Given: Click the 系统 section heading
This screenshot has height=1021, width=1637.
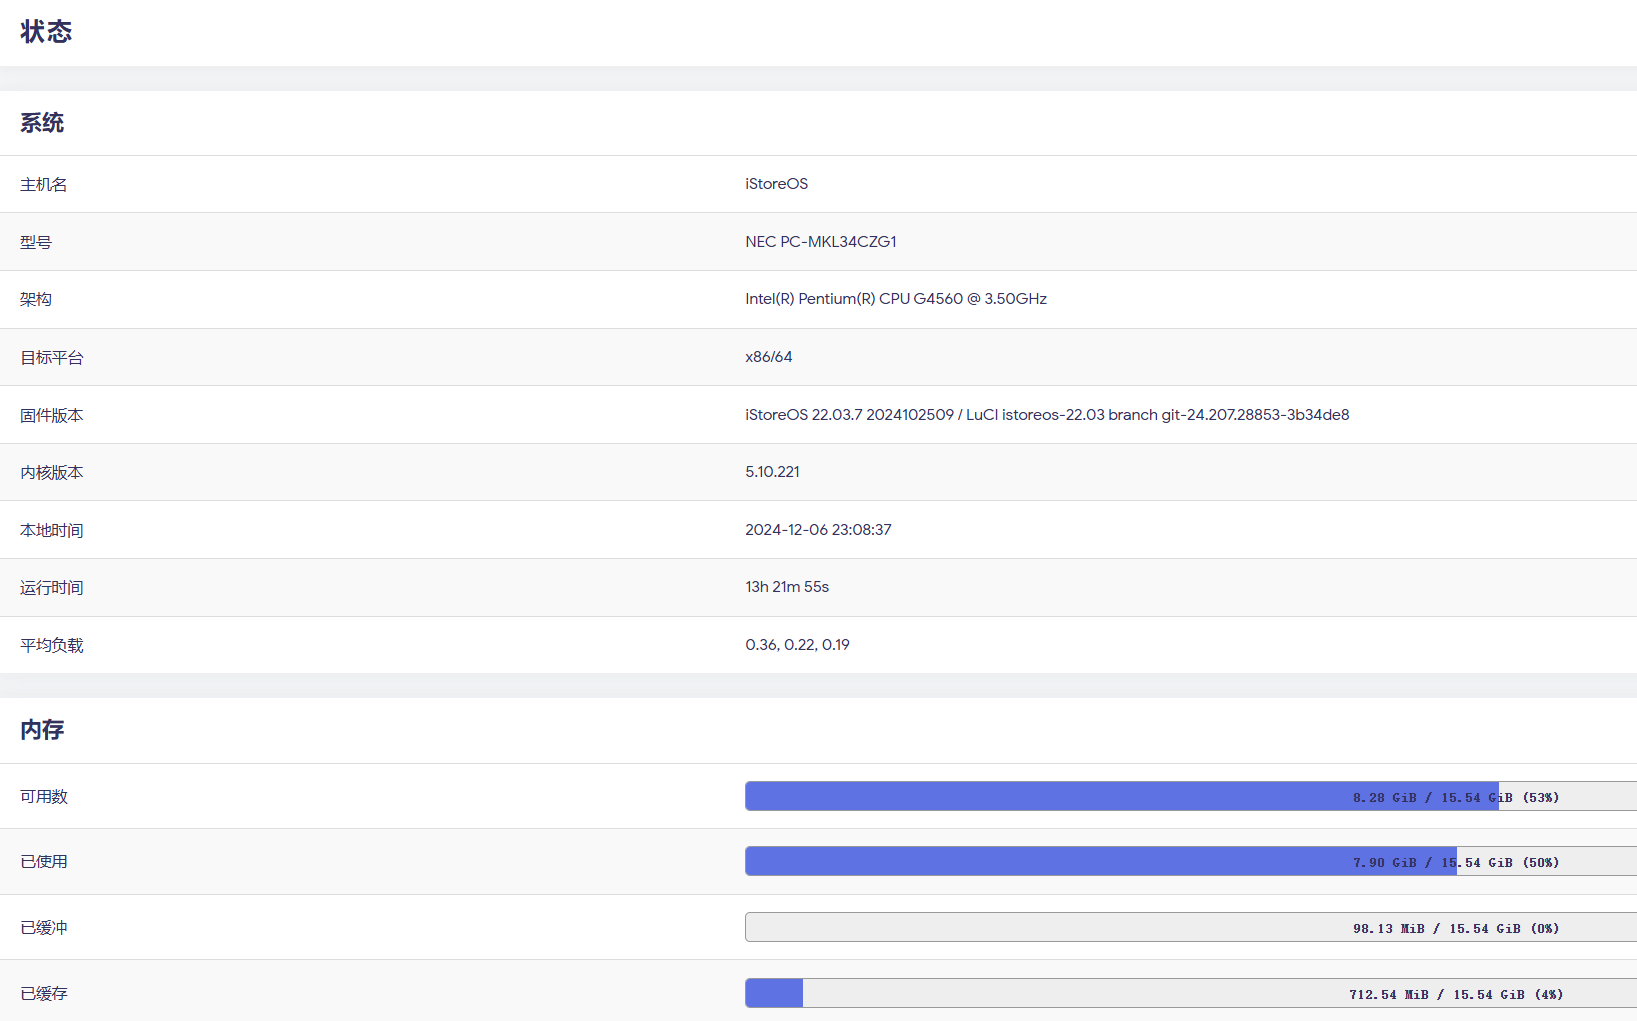Looking at the screenshot, I should 42,123.
